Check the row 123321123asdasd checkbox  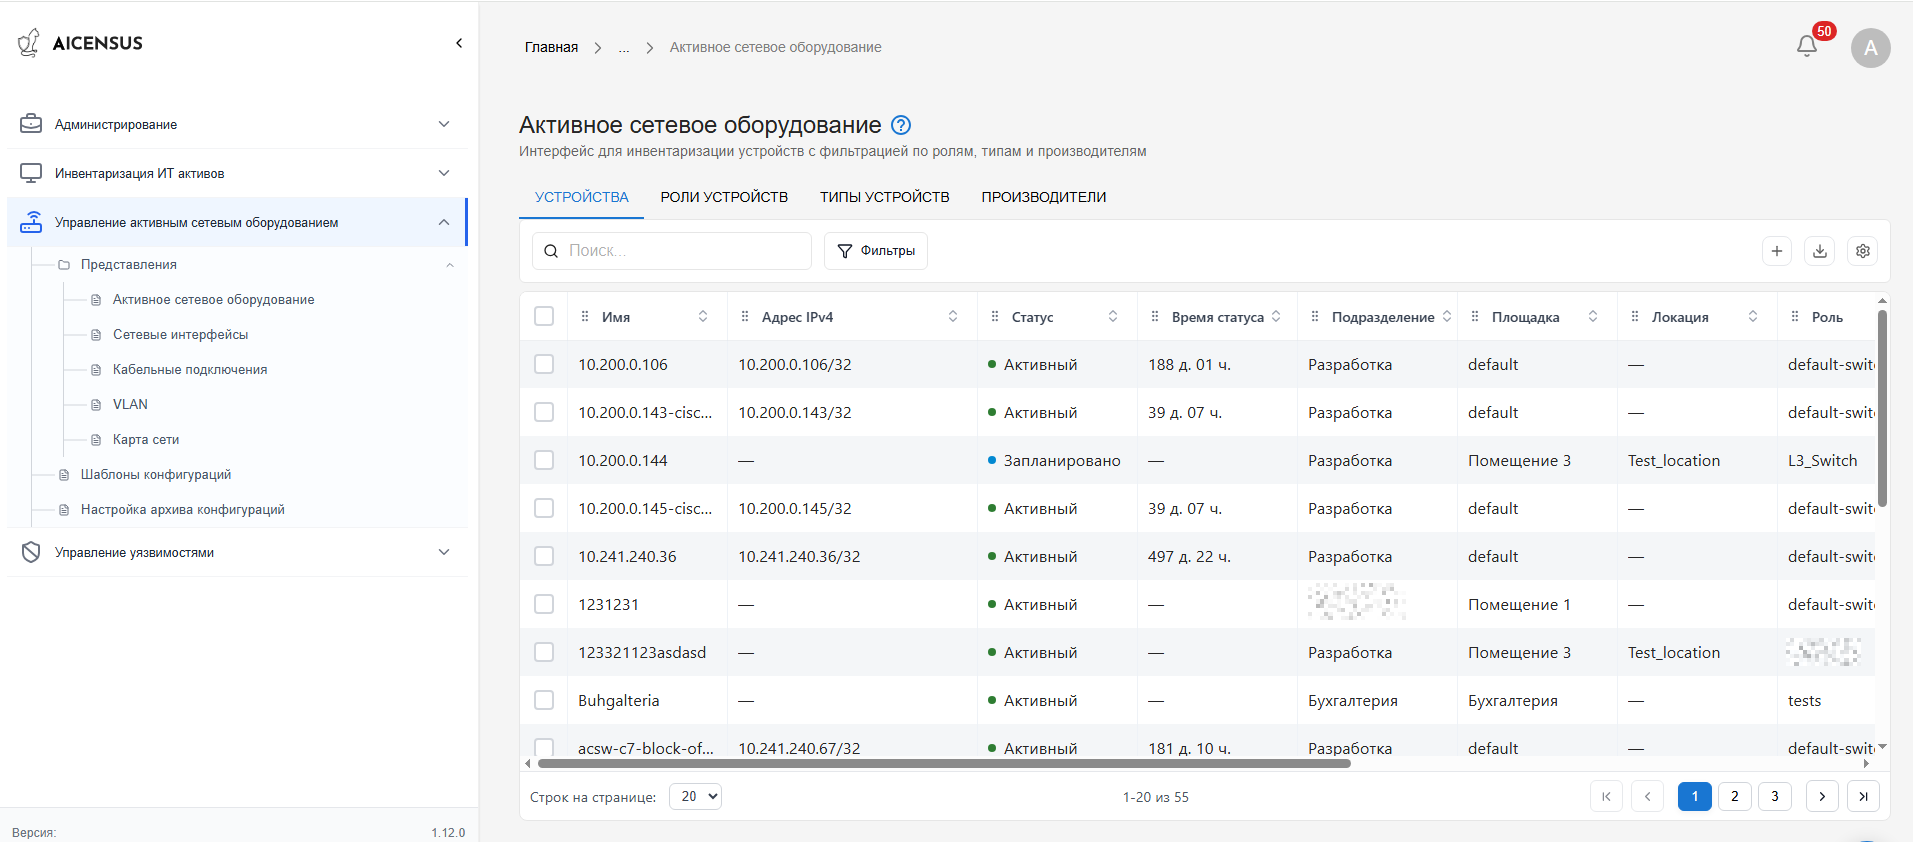[x=544, y=652]
